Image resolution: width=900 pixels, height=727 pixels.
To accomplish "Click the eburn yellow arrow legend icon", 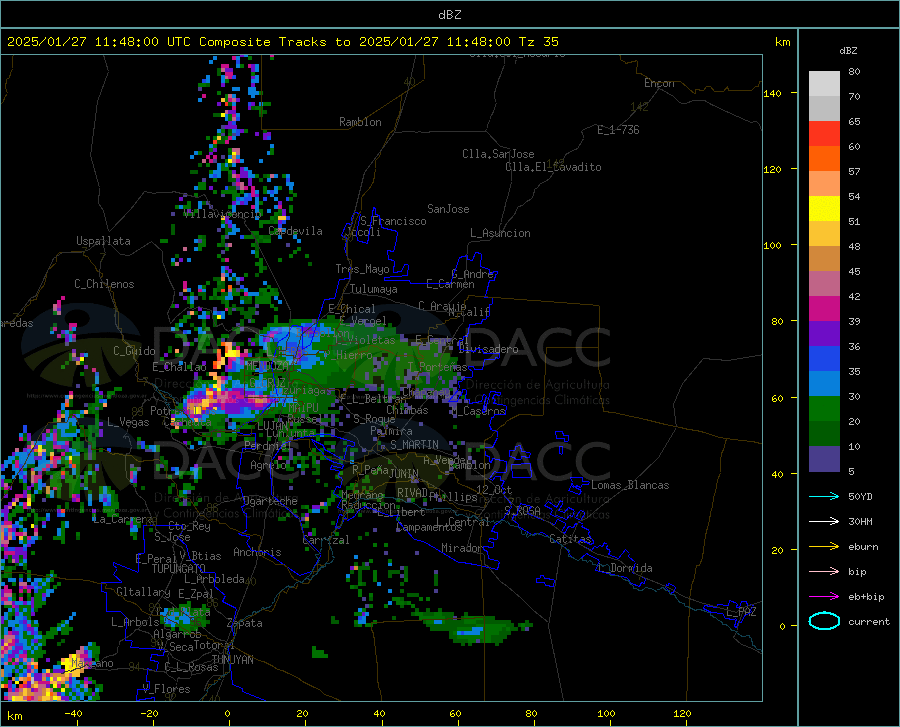I will (x=824, y=547).
